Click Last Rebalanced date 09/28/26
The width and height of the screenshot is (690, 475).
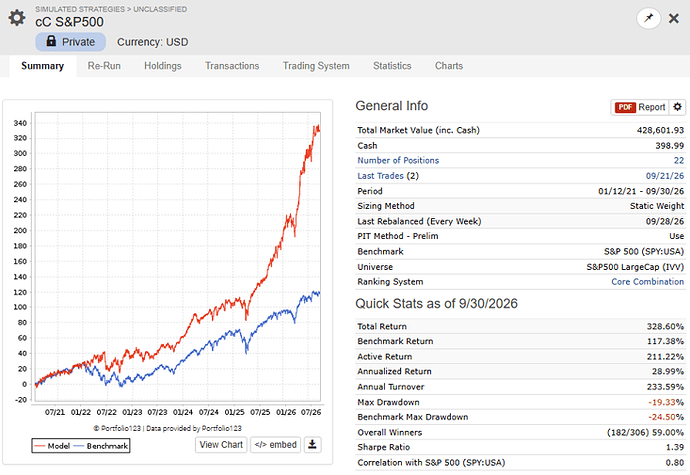click(665, 221)
